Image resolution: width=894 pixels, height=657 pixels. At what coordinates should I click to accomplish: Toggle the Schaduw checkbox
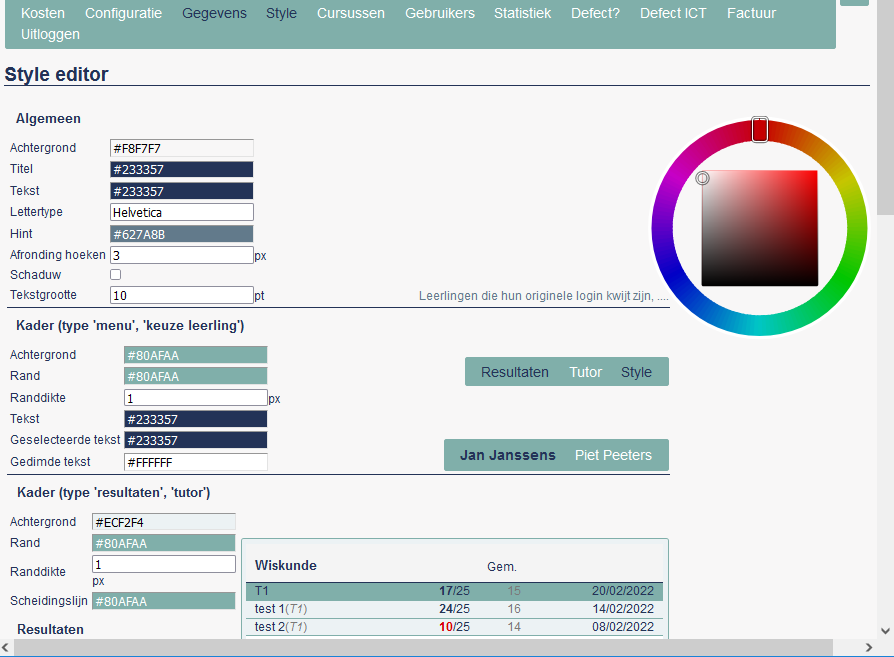[116, 275]
